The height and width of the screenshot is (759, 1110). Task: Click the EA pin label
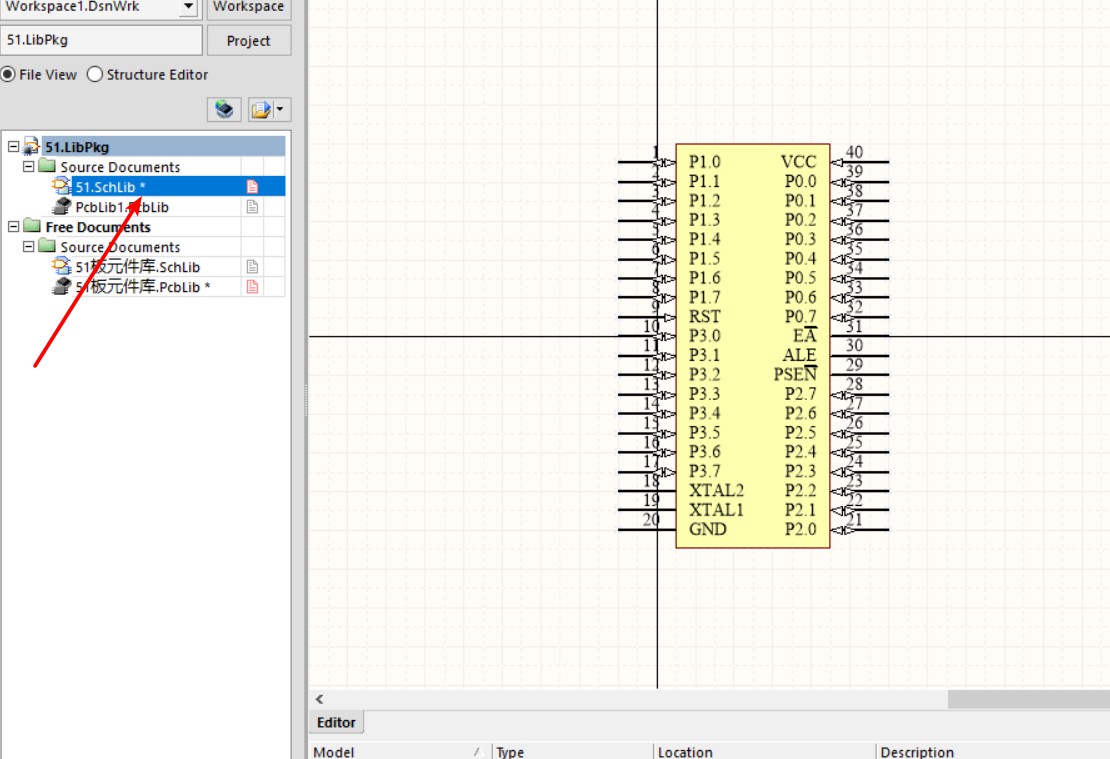[x=805, y=336]
